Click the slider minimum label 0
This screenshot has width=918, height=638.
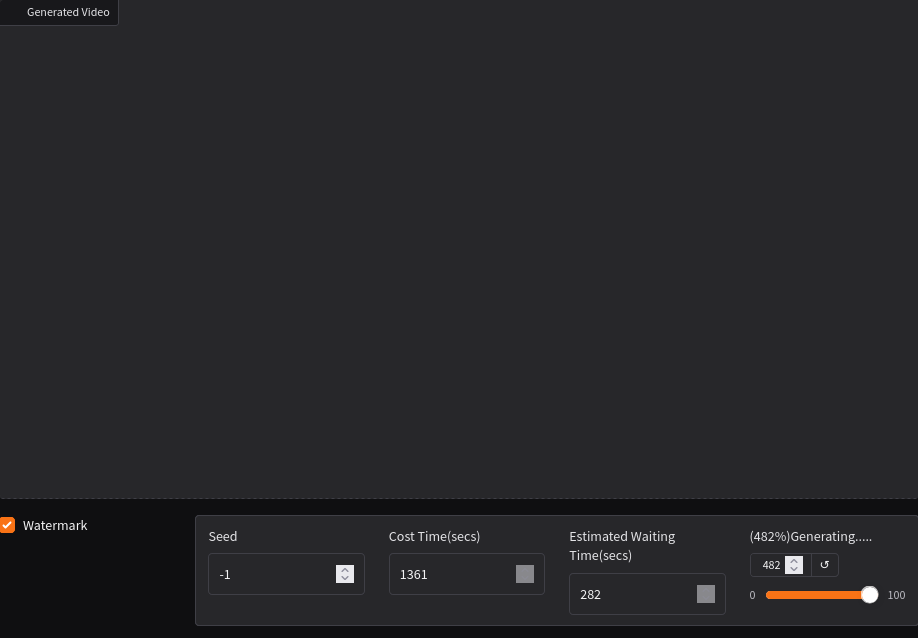click(x=752, y=595)
